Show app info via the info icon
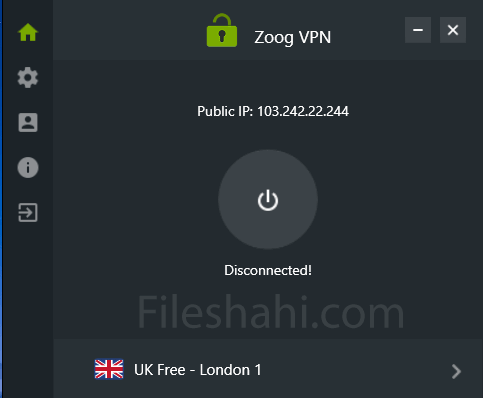 28,167
